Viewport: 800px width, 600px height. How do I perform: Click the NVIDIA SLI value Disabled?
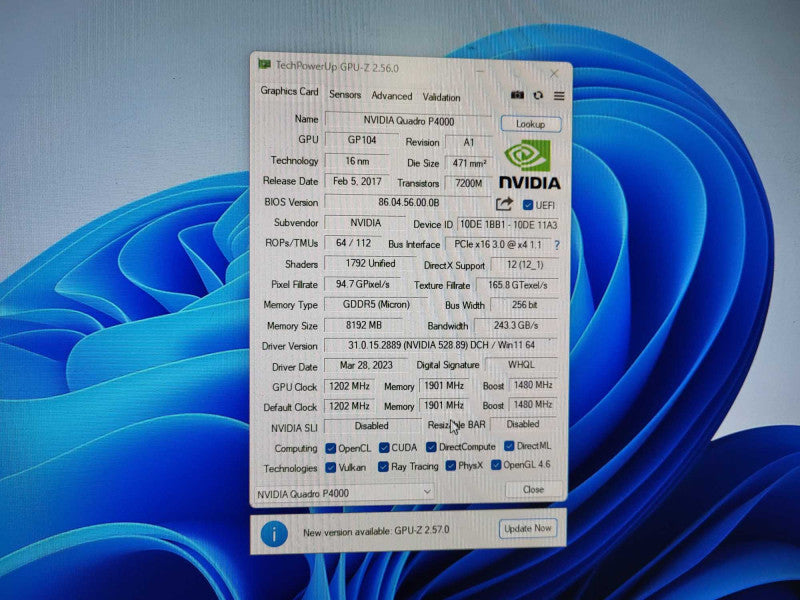point(371,426)
